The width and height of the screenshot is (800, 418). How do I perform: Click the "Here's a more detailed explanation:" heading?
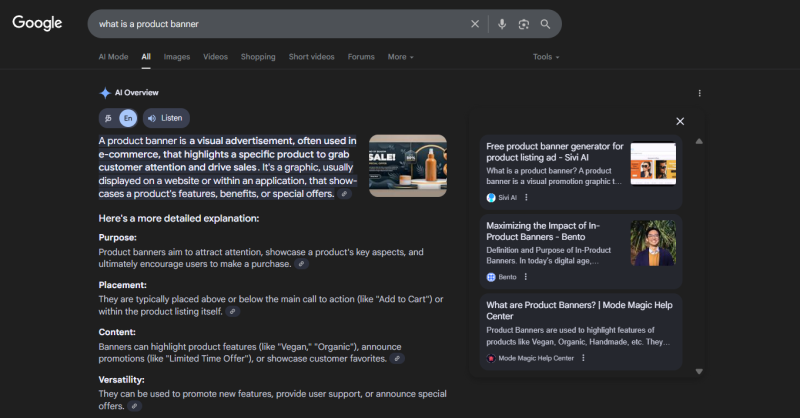[179, 218]
